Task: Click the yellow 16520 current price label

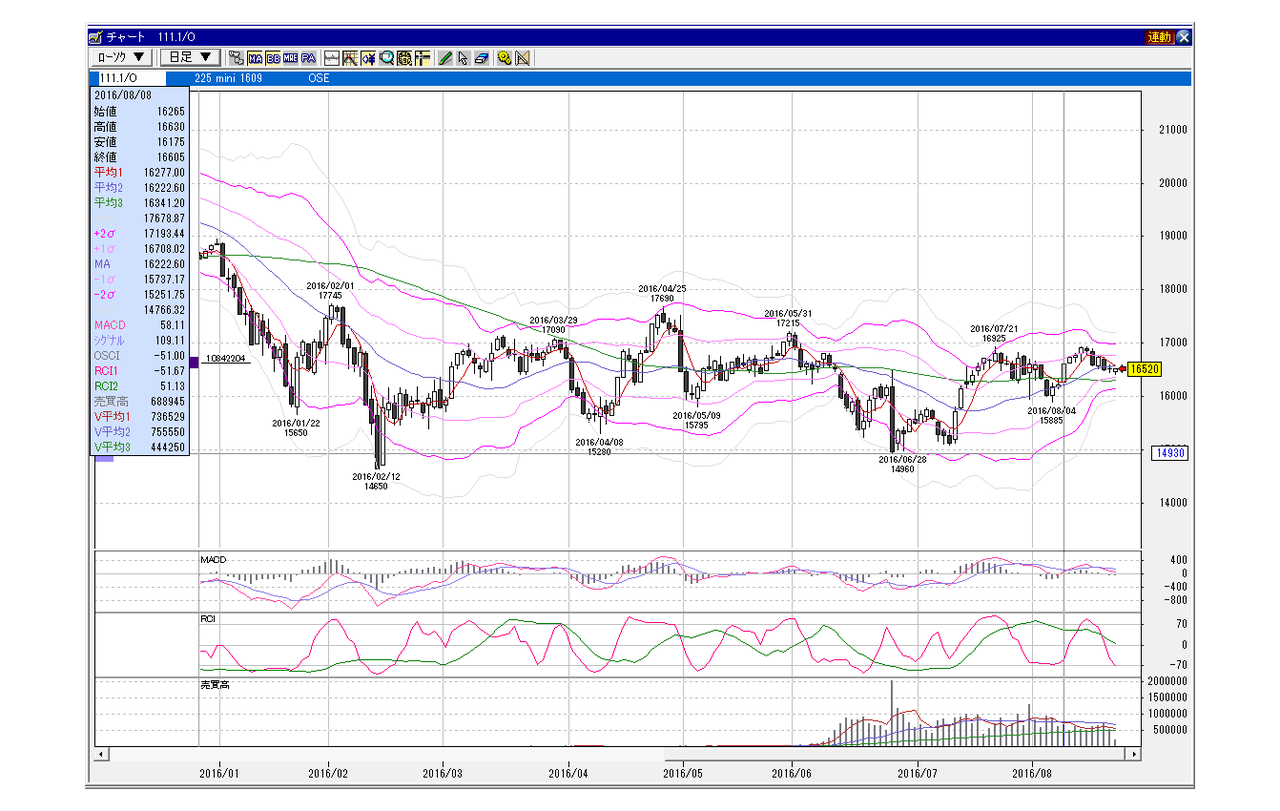Action: pyautogui.click(x=1143, y=369)
